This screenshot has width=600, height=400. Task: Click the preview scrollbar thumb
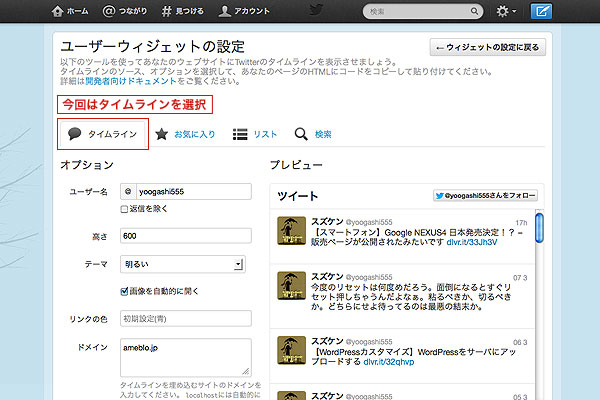(x=539, y=228)
